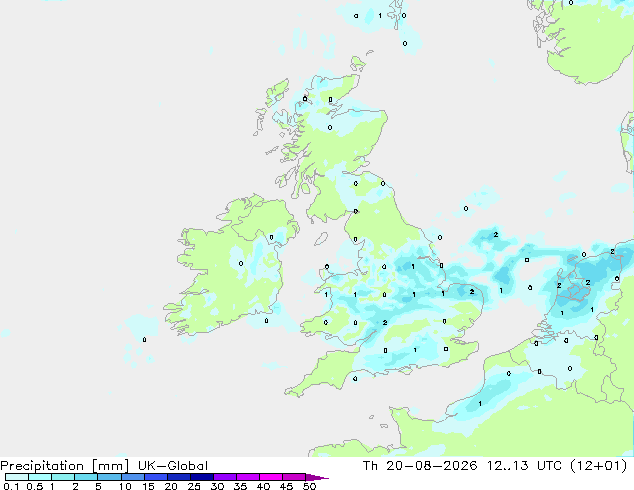Click the date text Th 20-08-2026
634x490 pixels.
[420, 466]
